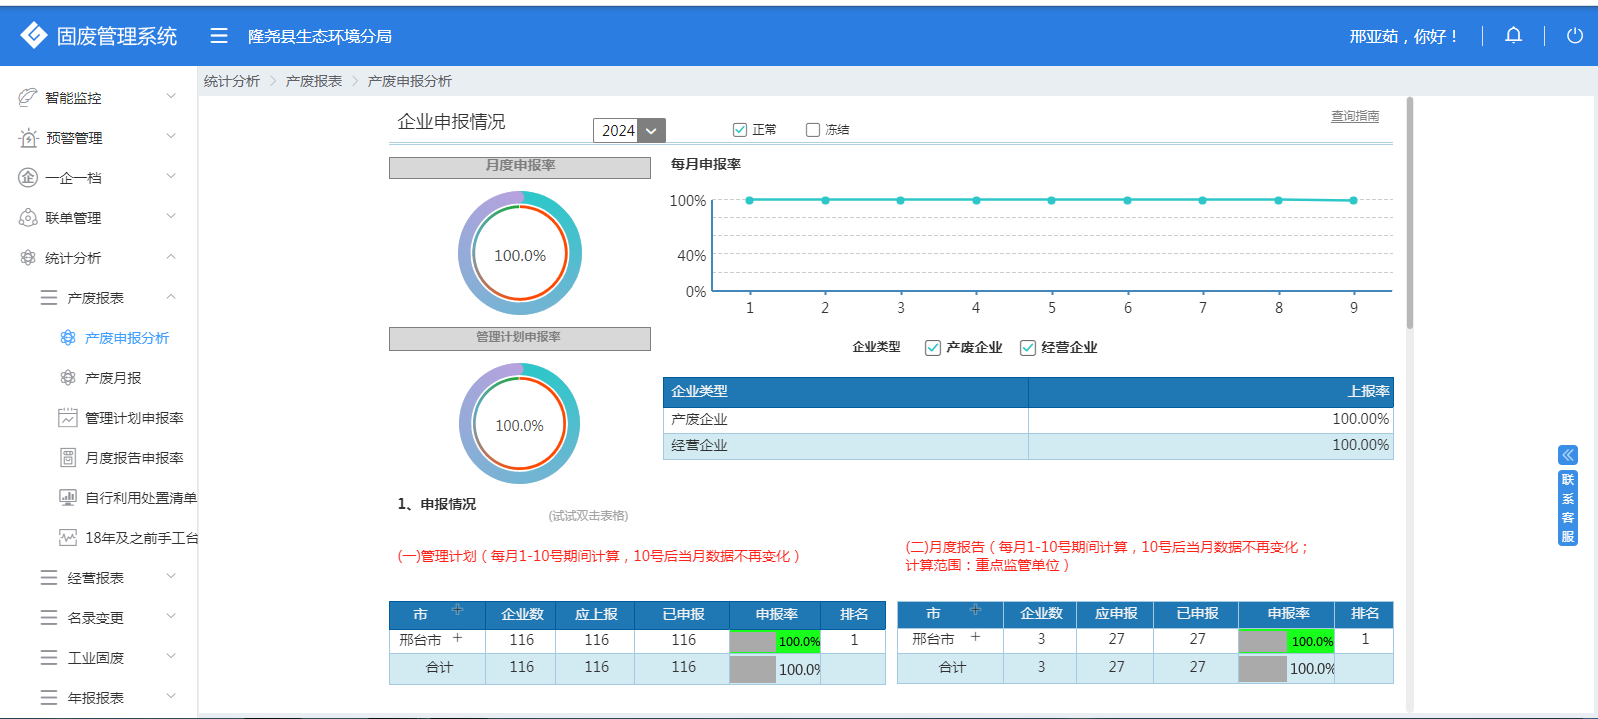
Task: Click the month 9 data point on chart
Action: pos(1353,201)
